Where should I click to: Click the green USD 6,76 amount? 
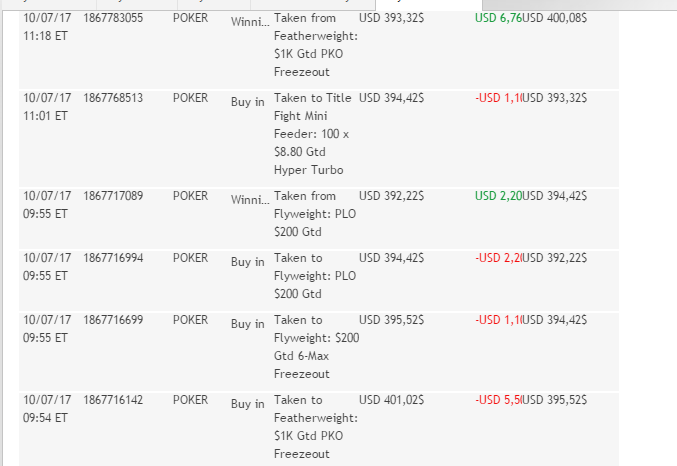[x=498, y=18]
